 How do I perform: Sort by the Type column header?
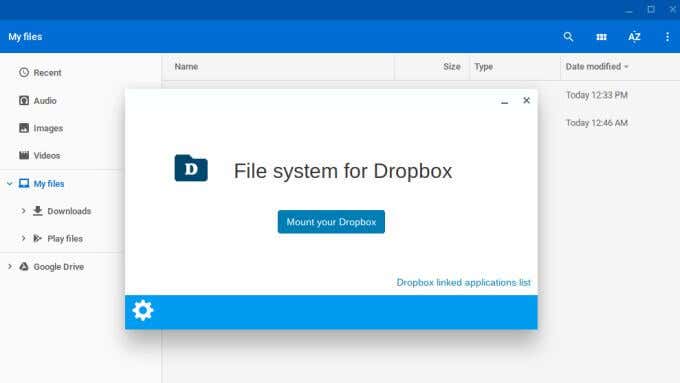click(483, 66)
